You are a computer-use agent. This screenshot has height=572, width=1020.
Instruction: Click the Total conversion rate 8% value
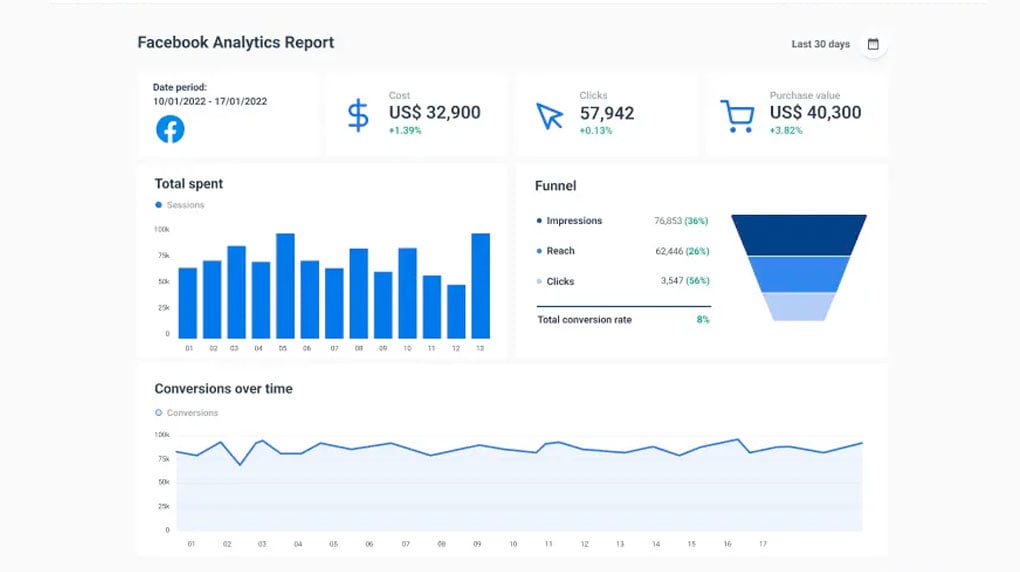(702, 320)
